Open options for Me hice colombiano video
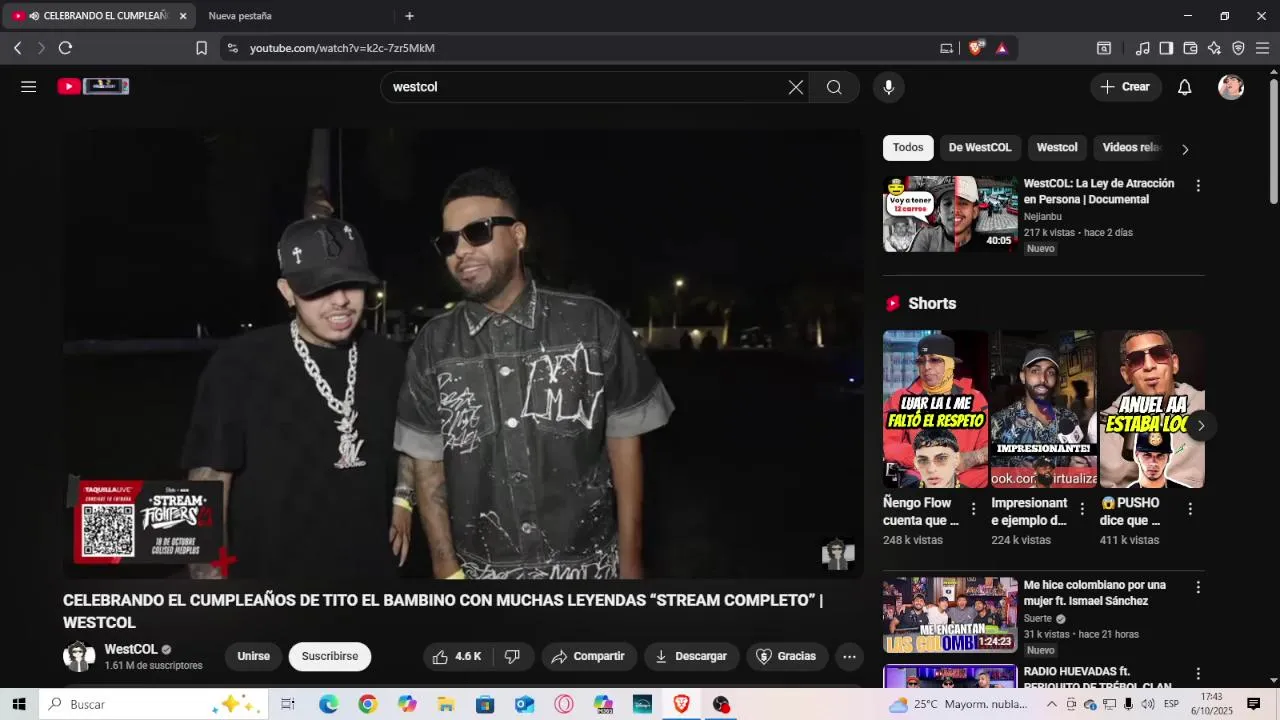The width and height of the screenshot is (1280, 720). tap(1198, 587)
